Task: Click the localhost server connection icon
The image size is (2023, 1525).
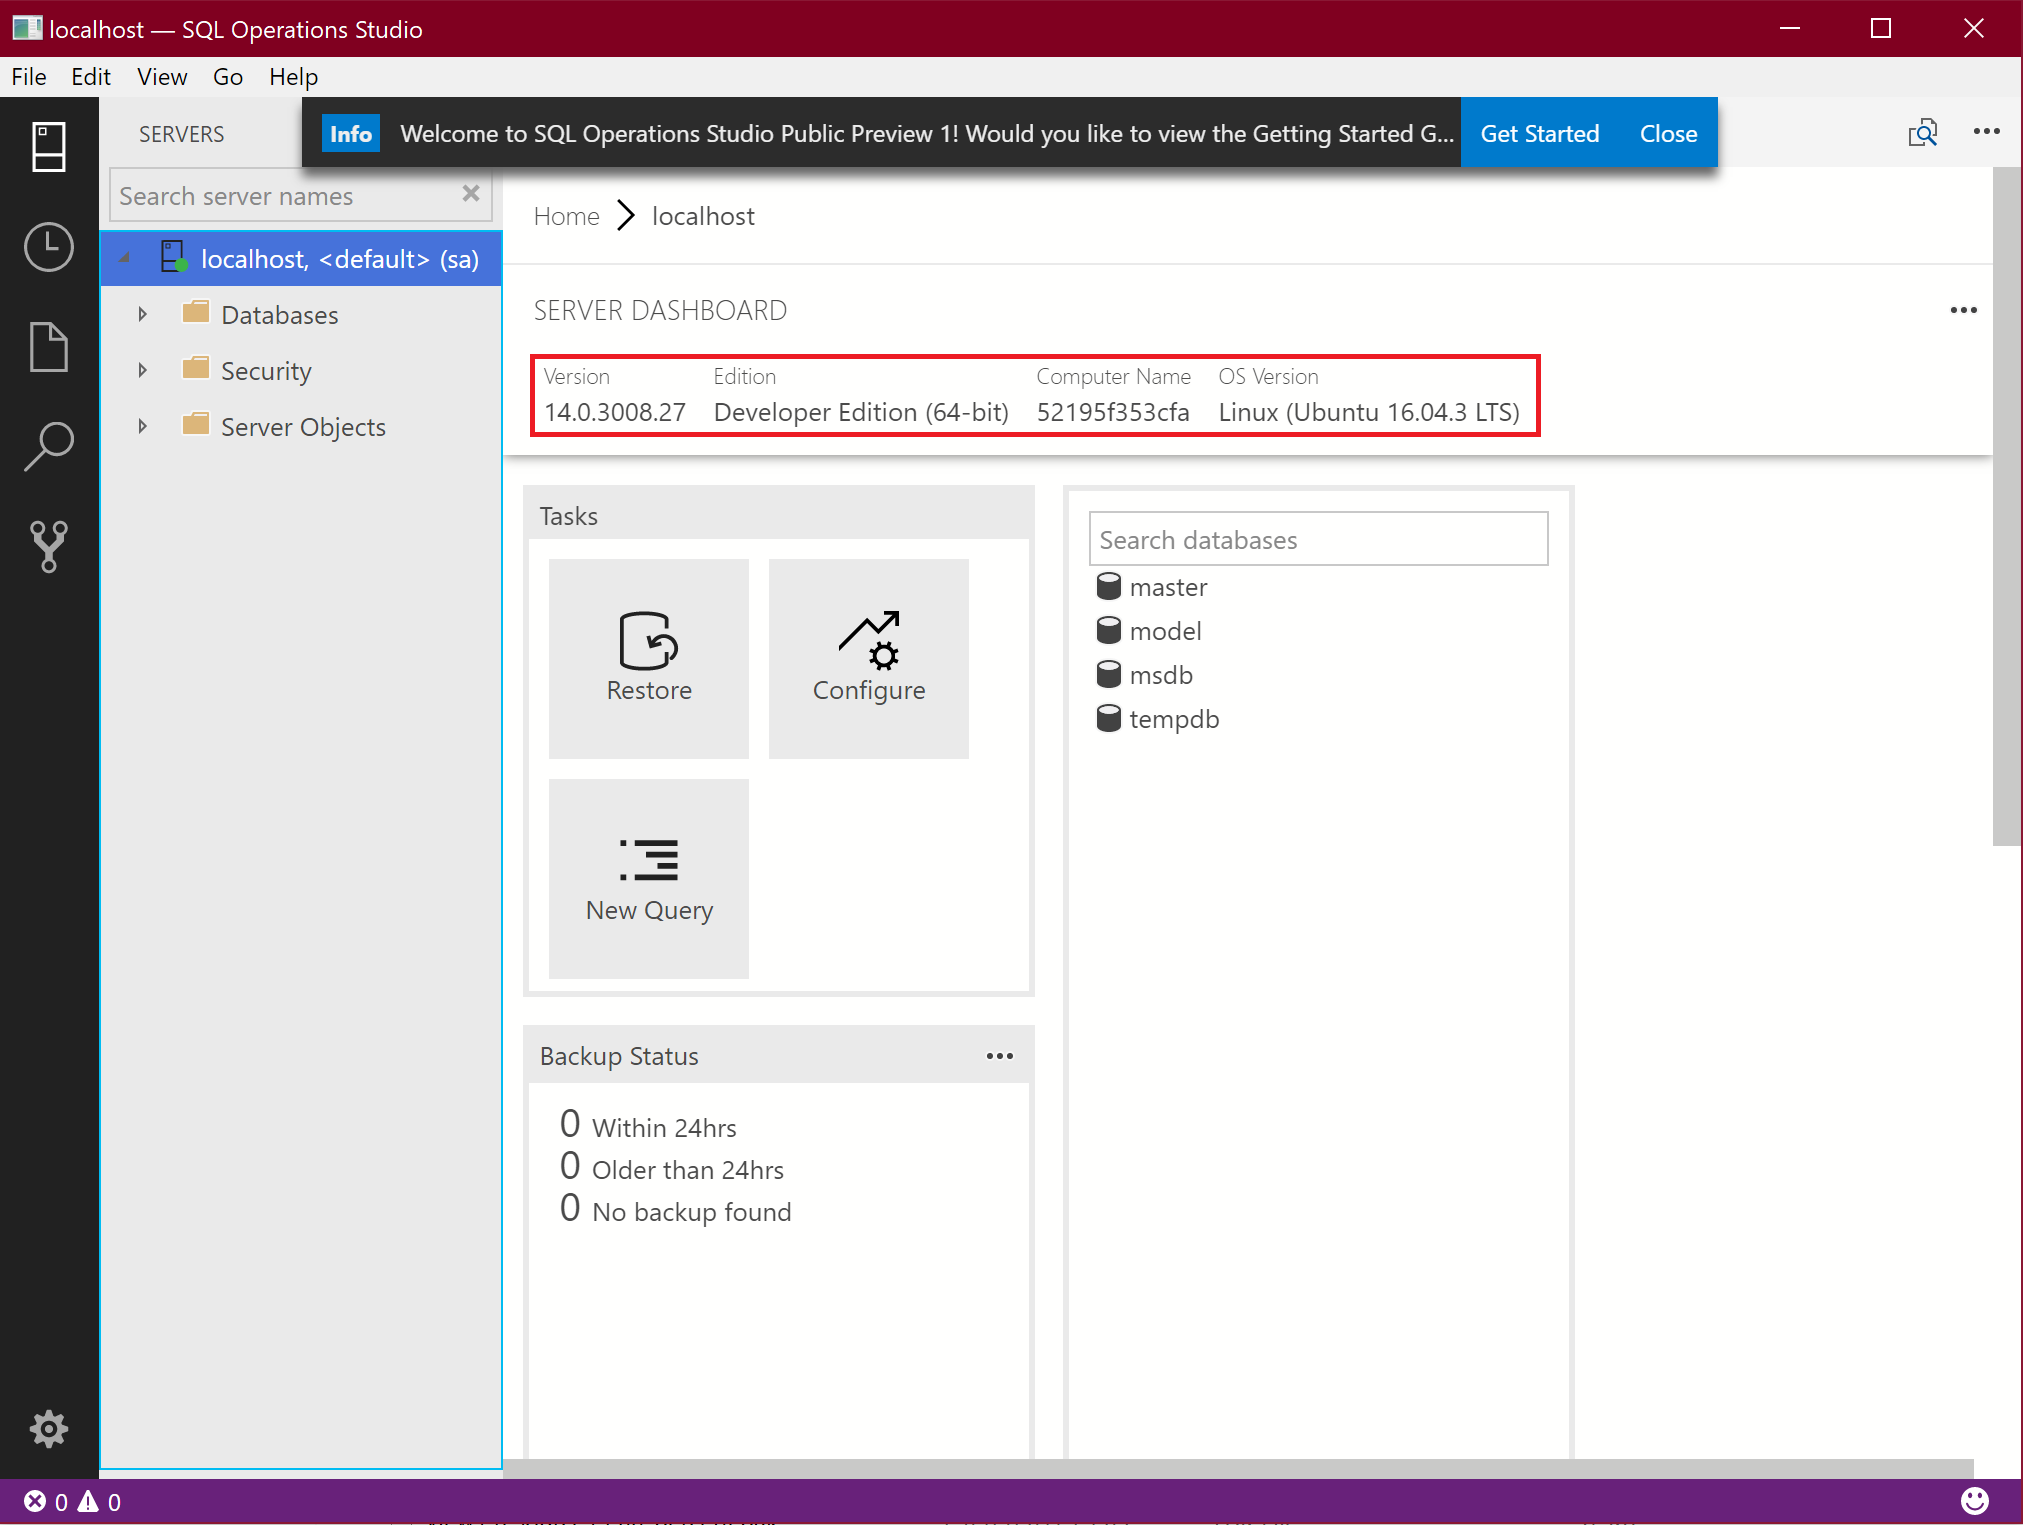Action: [175, 257]
